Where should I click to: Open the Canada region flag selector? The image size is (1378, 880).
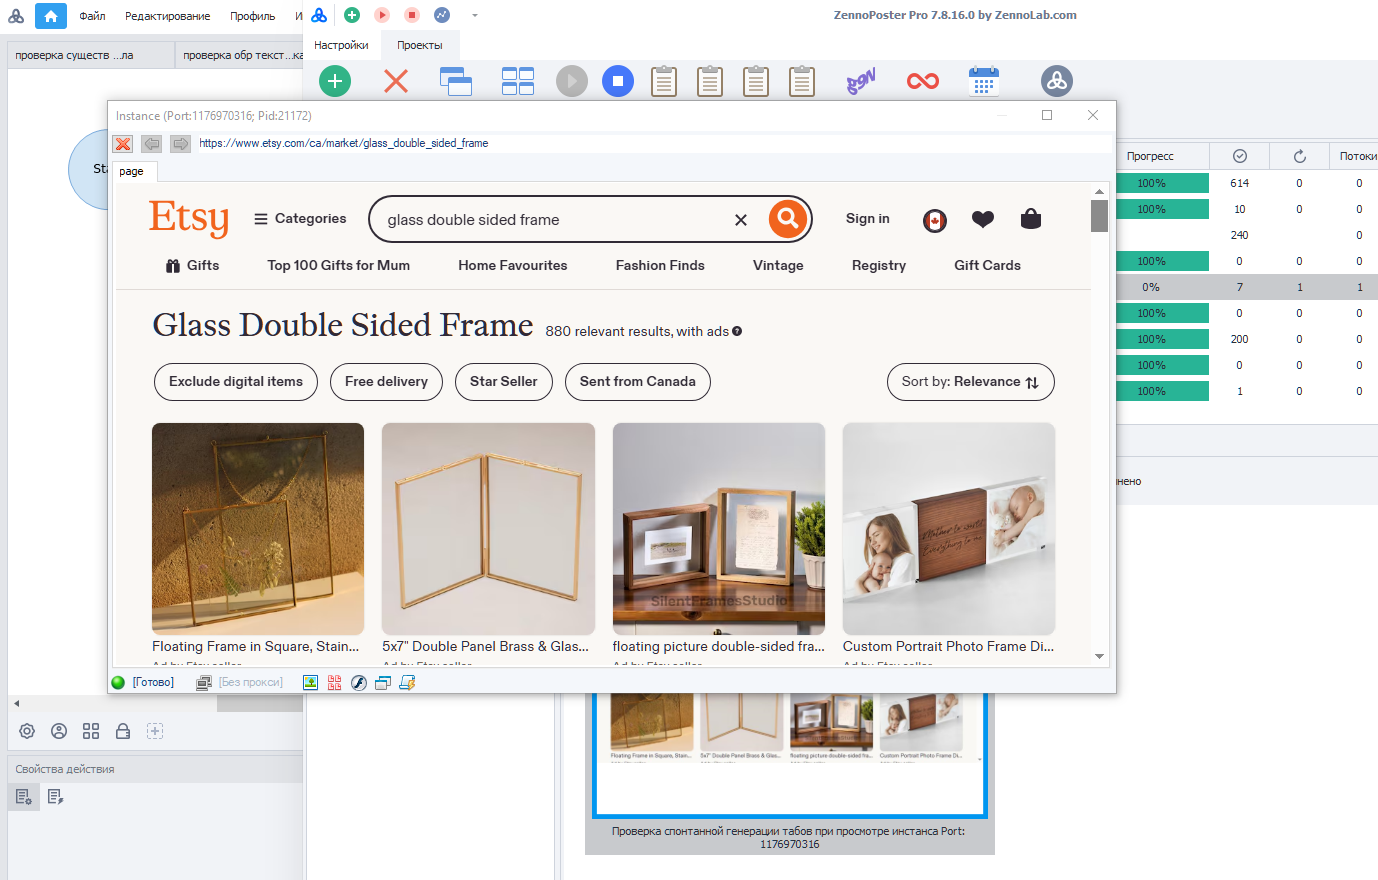[x=935, y=221]
